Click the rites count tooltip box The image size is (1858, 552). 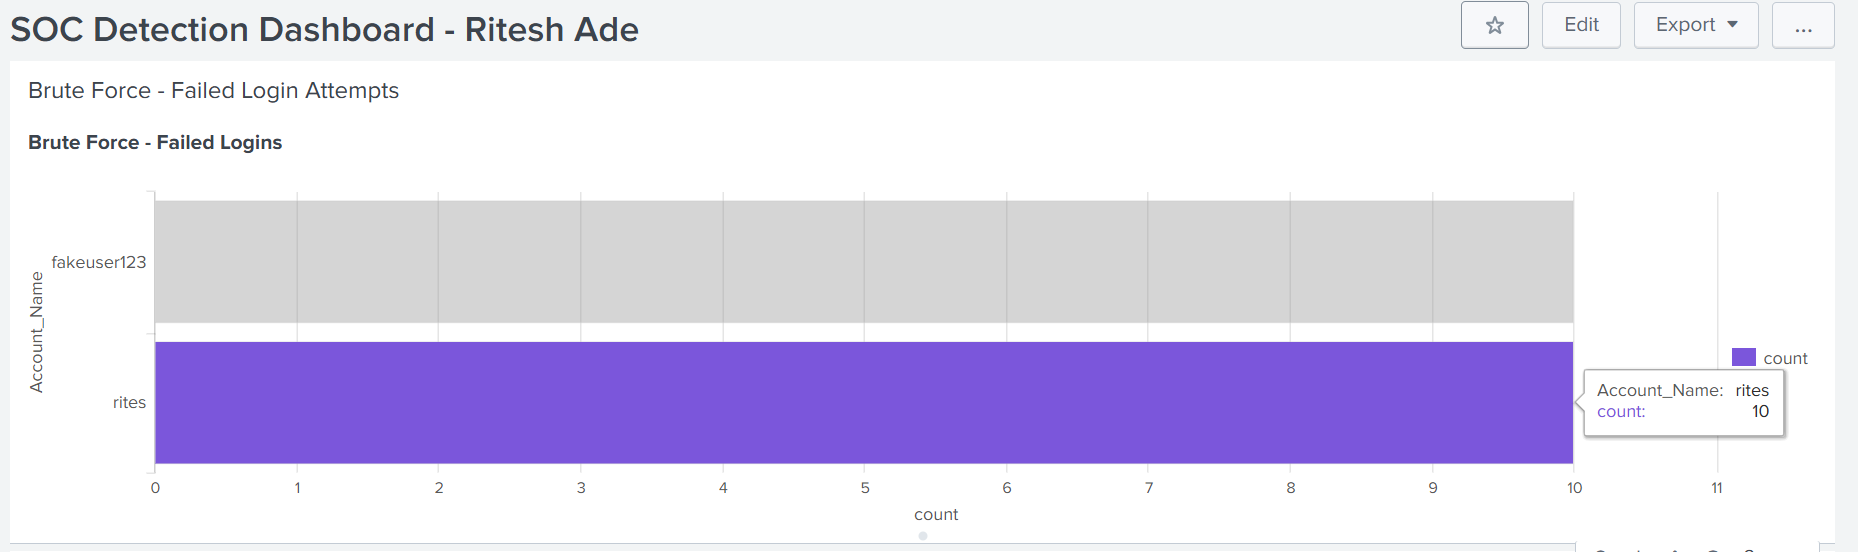coord(1683,401)
